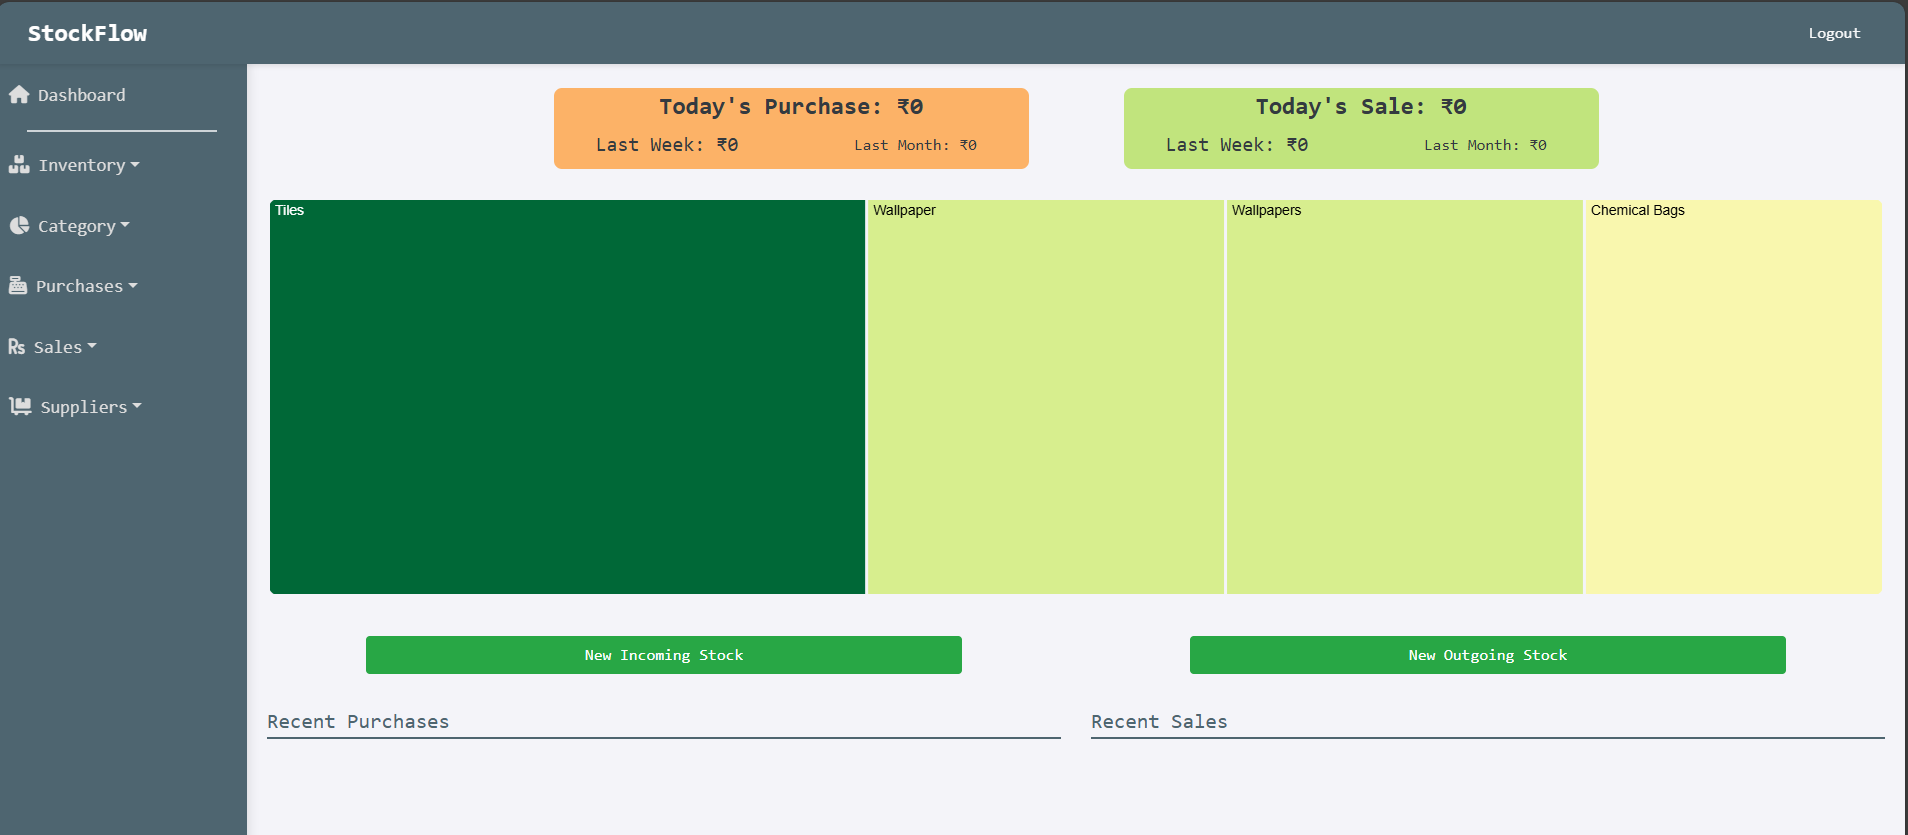Click the Suppliers dolly cart icon
This screenshot has width=1908, height=835.
(20, 407)
